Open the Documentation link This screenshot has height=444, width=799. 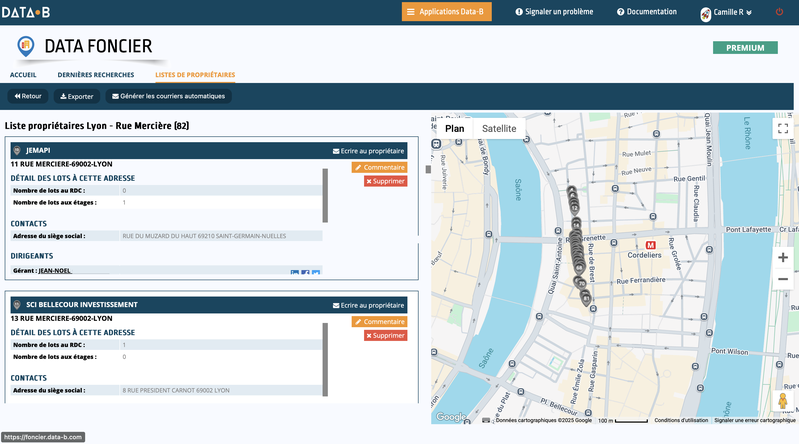click(647, 12)
